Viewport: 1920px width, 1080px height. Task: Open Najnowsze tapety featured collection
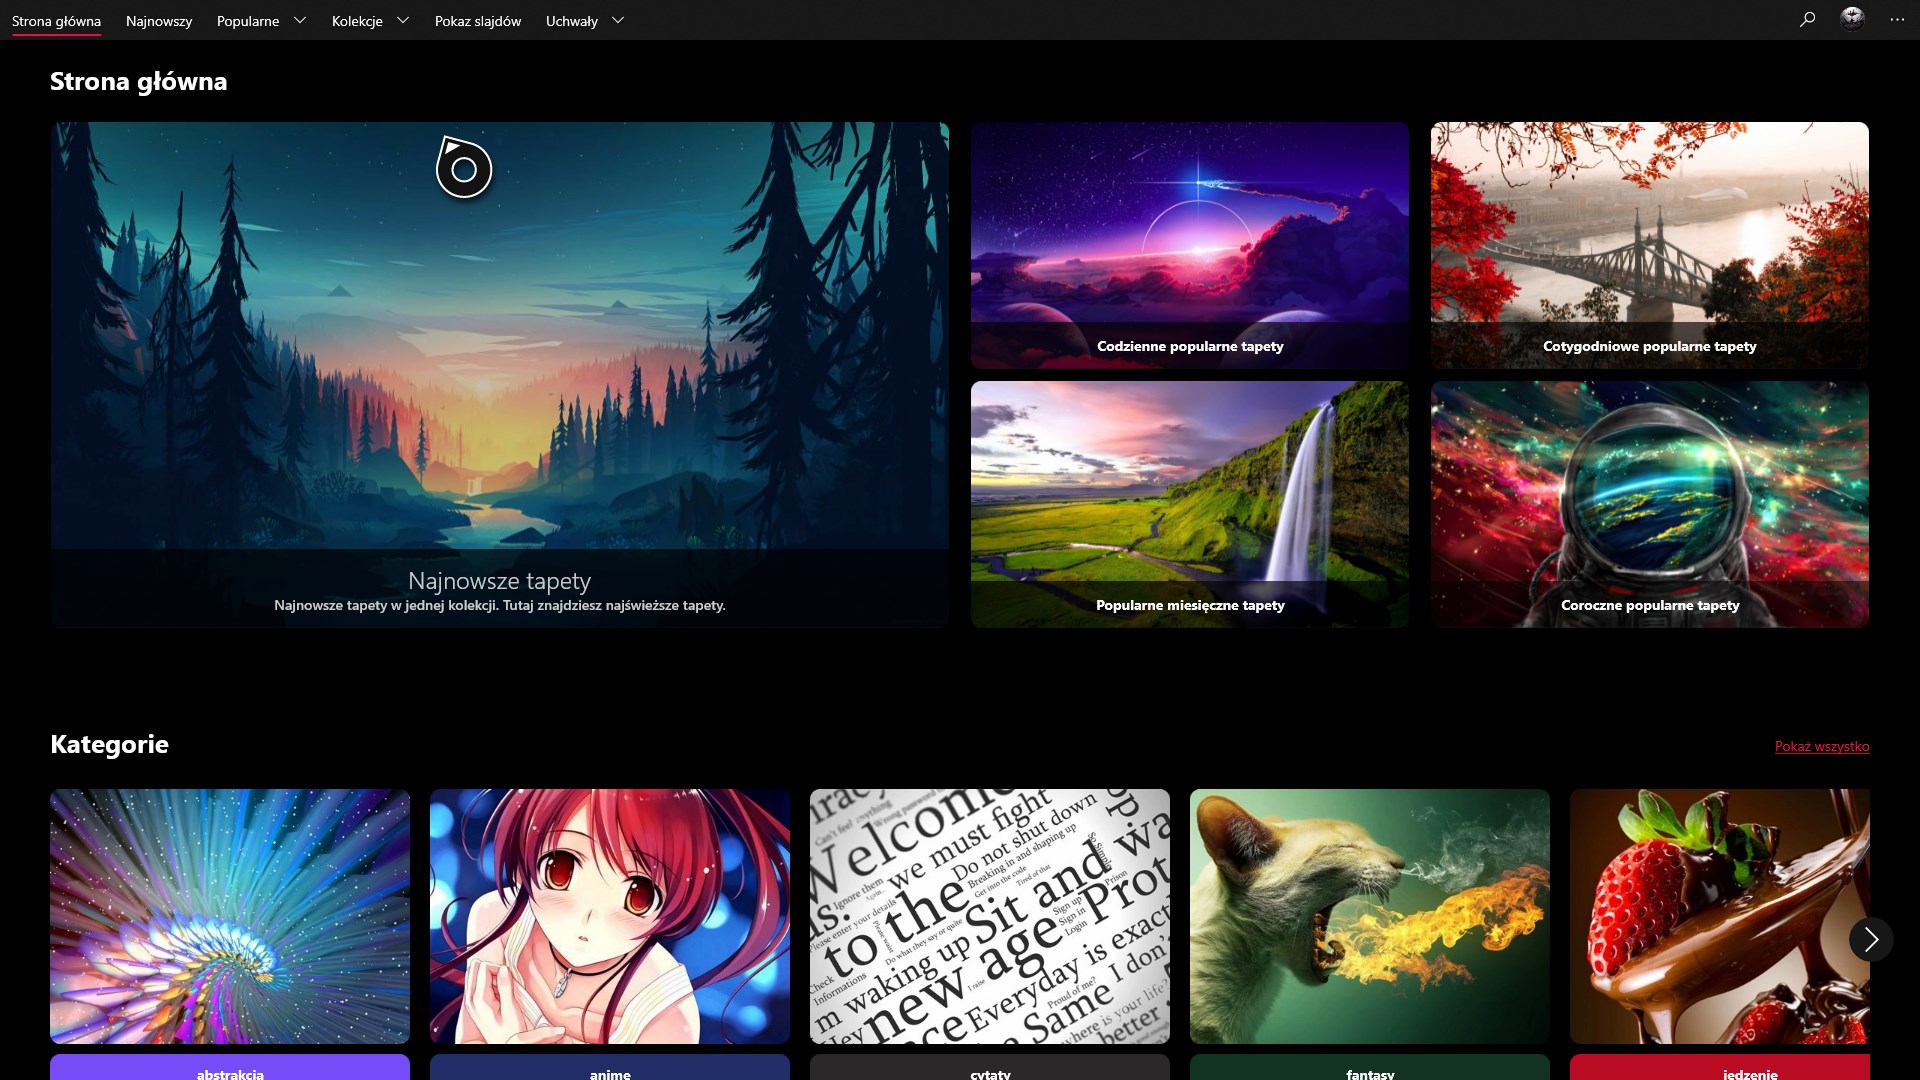click(x=499, y=375)
